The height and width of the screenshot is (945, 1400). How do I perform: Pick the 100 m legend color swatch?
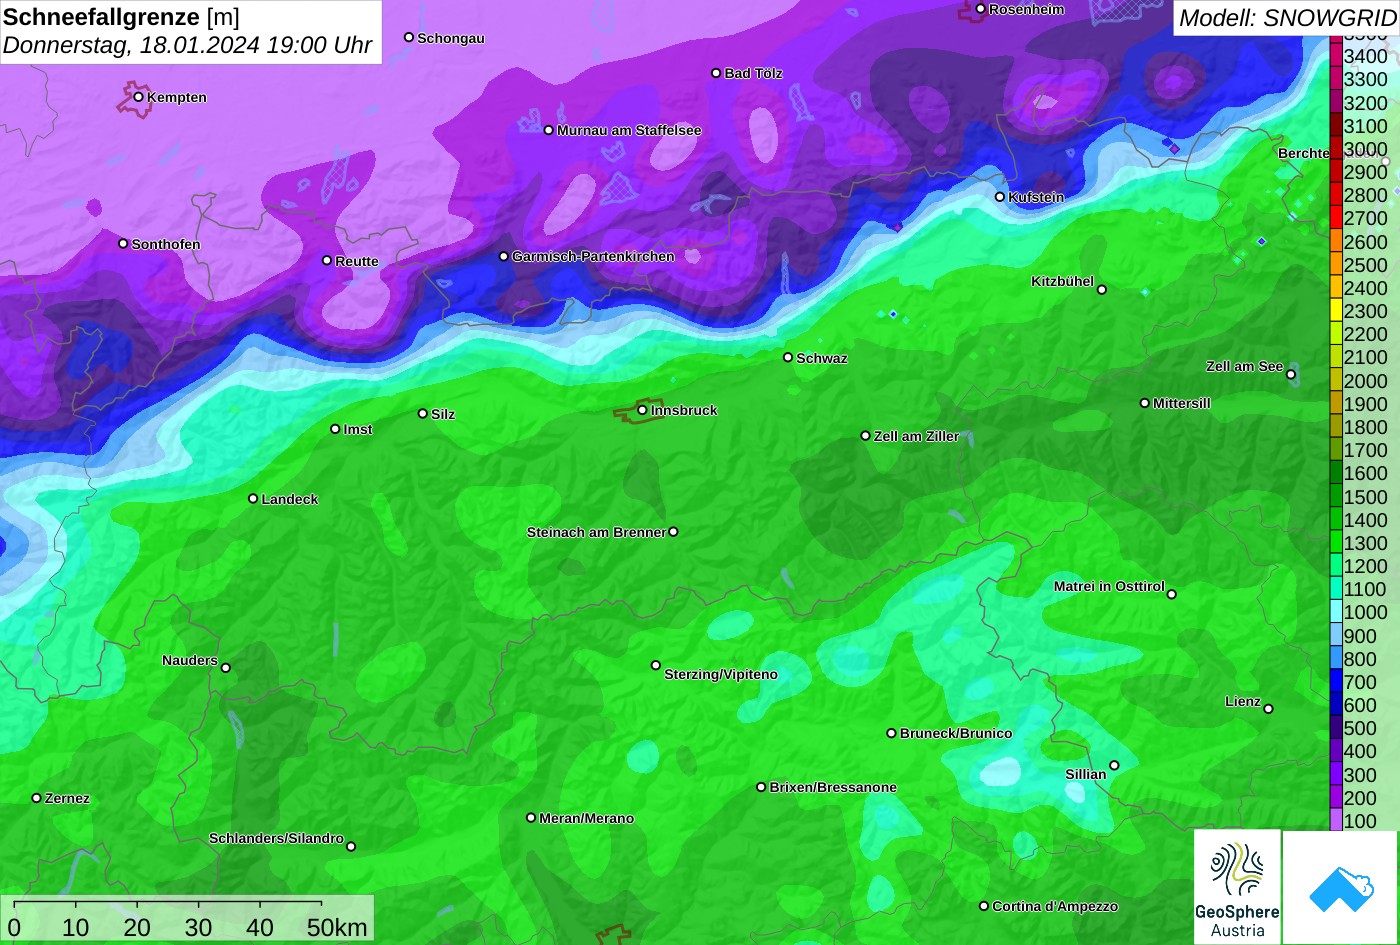tap(1335, 821)
